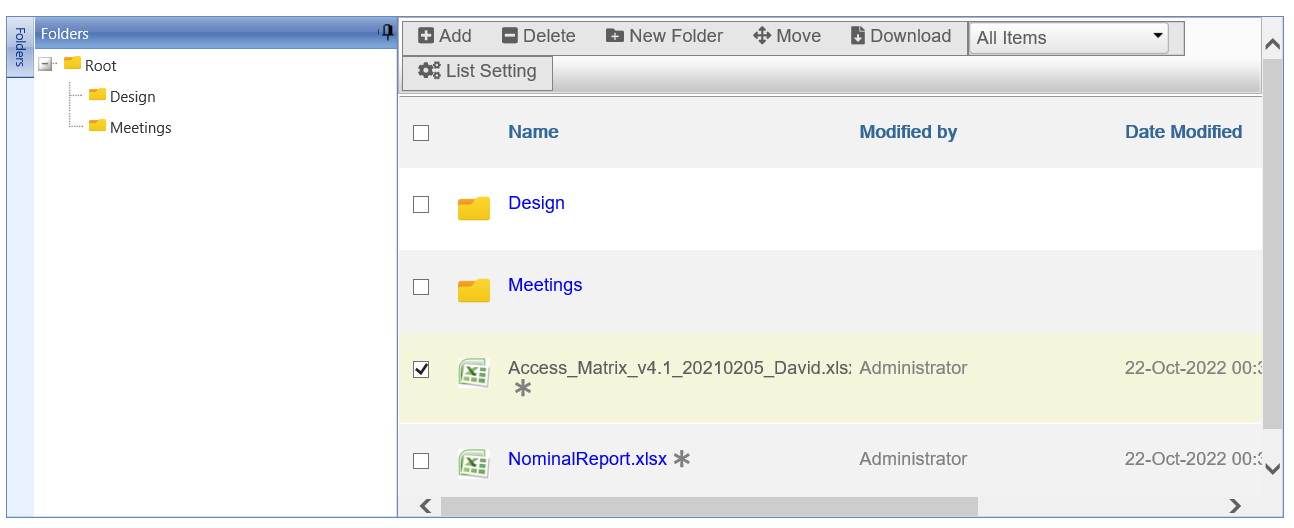This screenshot has width=1294, height=528.
Task: Click the Meetings folder icon in list
Action: tap(474, 290)
